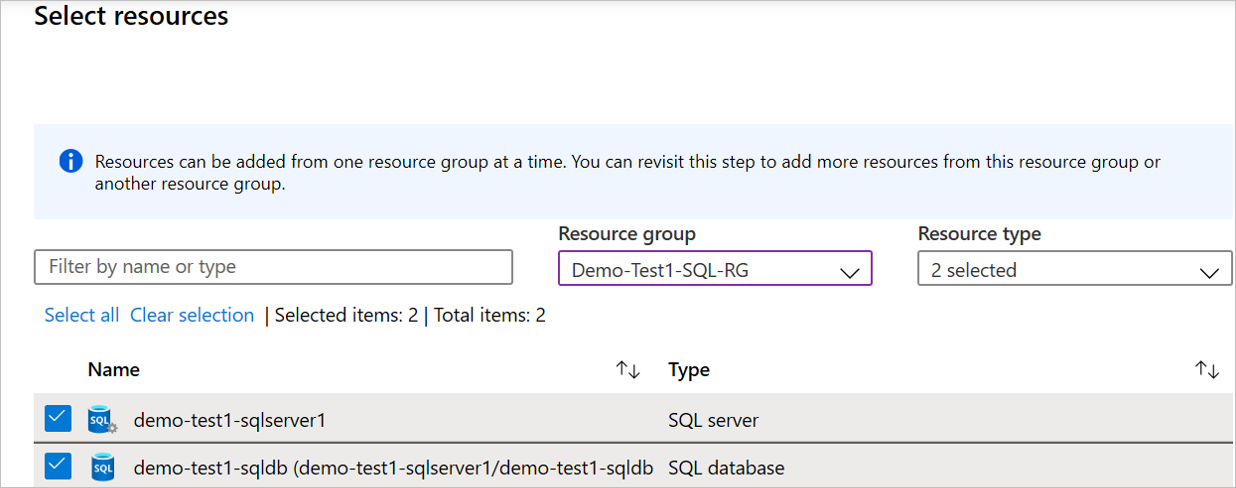
Task: Click the blue information icon in the banner
Action: click(x=71, y=161)
